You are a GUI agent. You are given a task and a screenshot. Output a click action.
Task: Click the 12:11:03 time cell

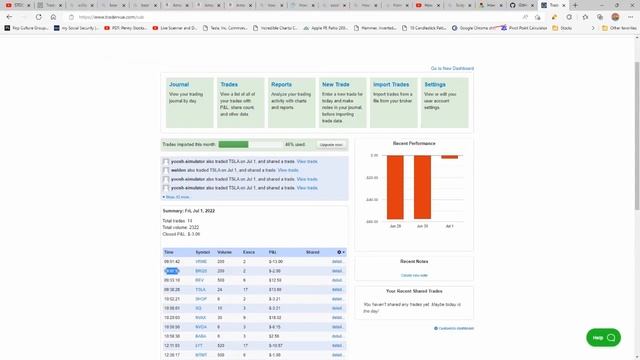pyautogui.click(x=172, y=346)
